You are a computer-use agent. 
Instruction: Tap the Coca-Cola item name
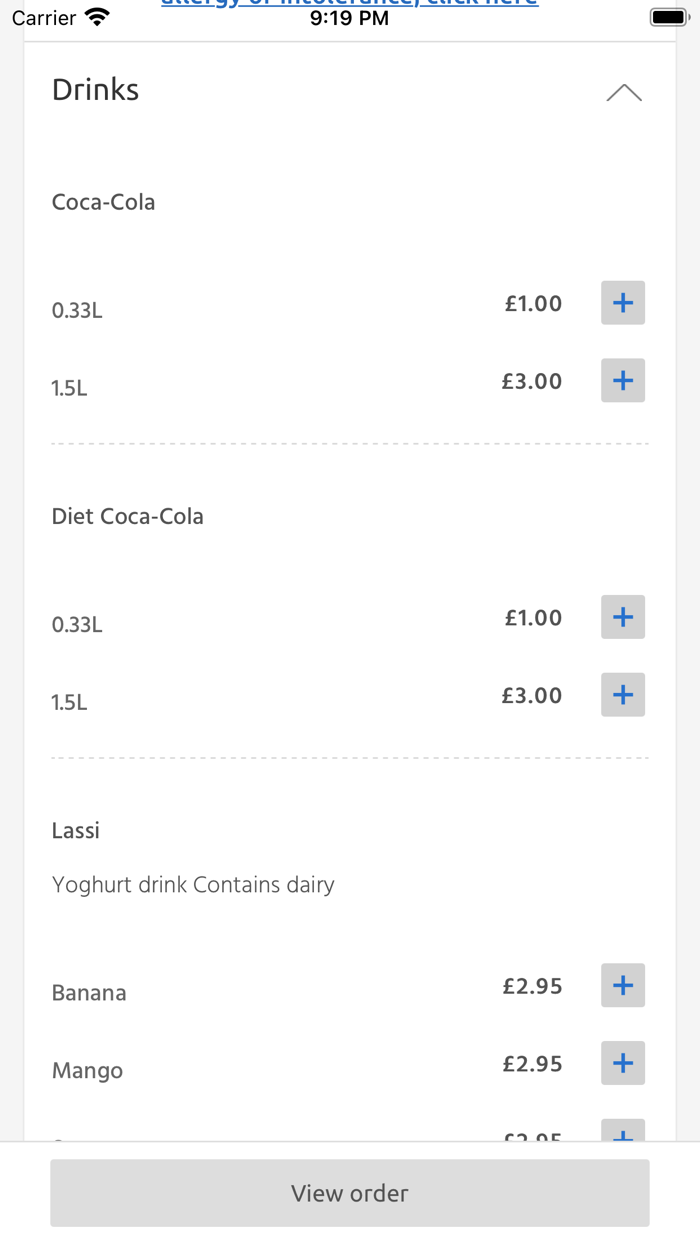pos(103,202)
